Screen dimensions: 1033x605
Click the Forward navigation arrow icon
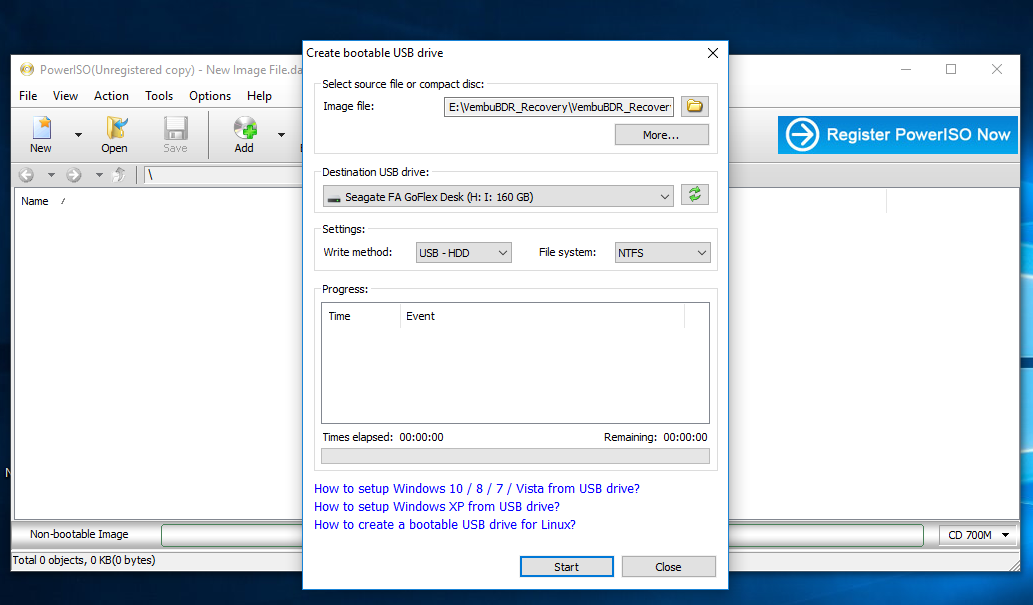click(74, 175)
